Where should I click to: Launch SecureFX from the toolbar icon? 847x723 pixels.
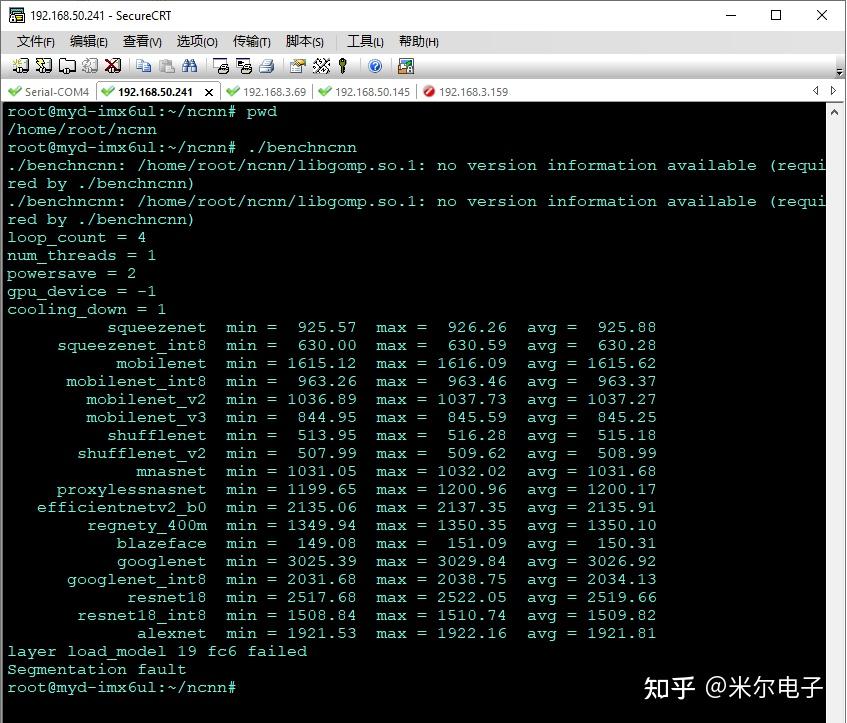click(x=403, y=66)
